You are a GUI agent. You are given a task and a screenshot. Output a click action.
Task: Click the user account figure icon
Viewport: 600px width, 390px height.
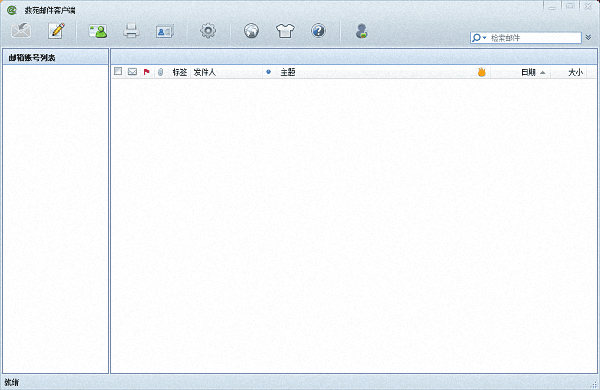click(x=362, y=31)
